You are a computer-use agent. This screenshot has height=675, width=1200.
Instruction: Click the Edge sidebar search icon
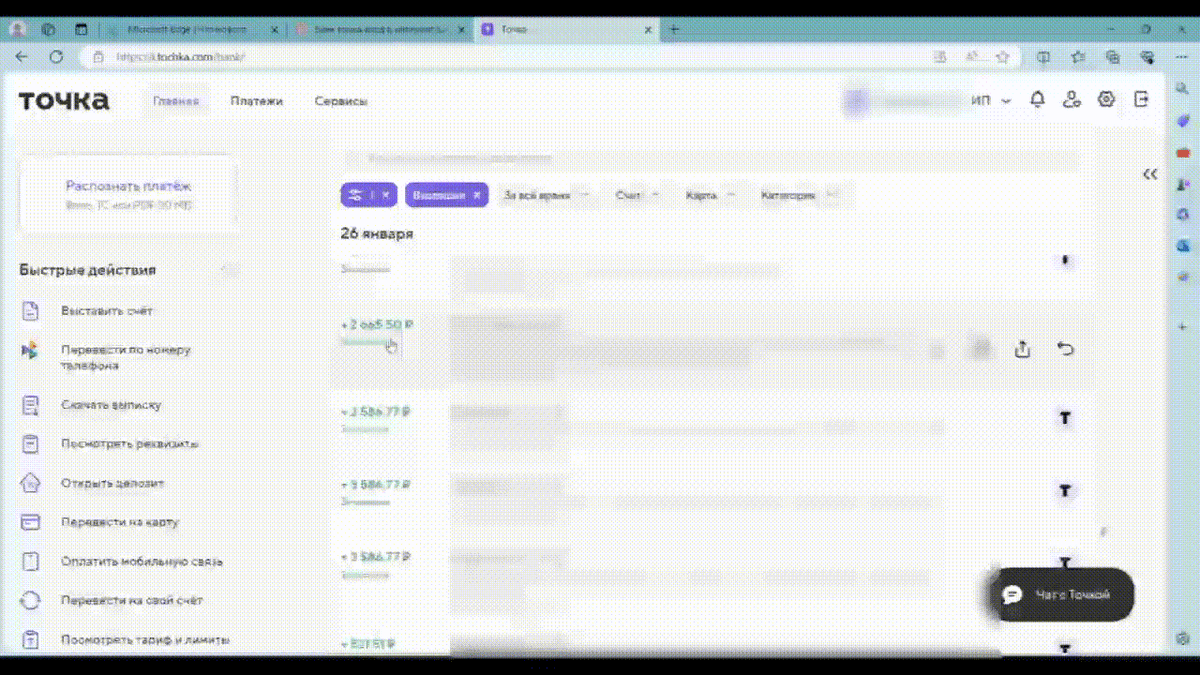pos(1183,90)
